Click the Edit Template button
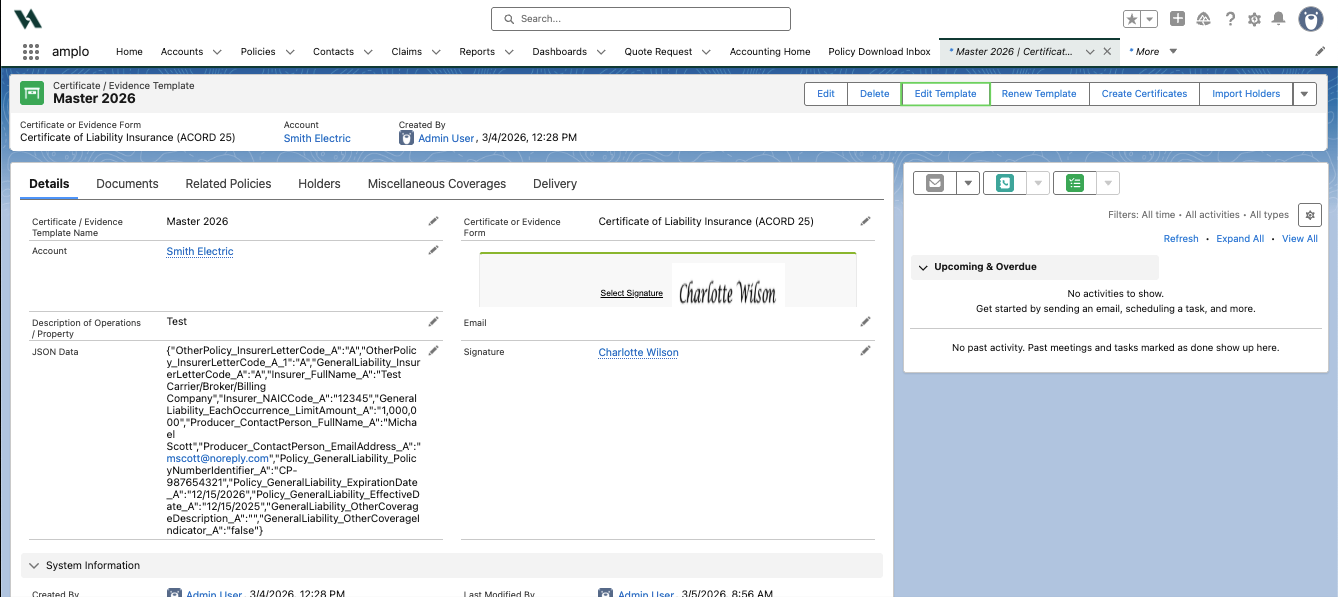Screen dimensions: 1338x597 [x=946, y=94]
